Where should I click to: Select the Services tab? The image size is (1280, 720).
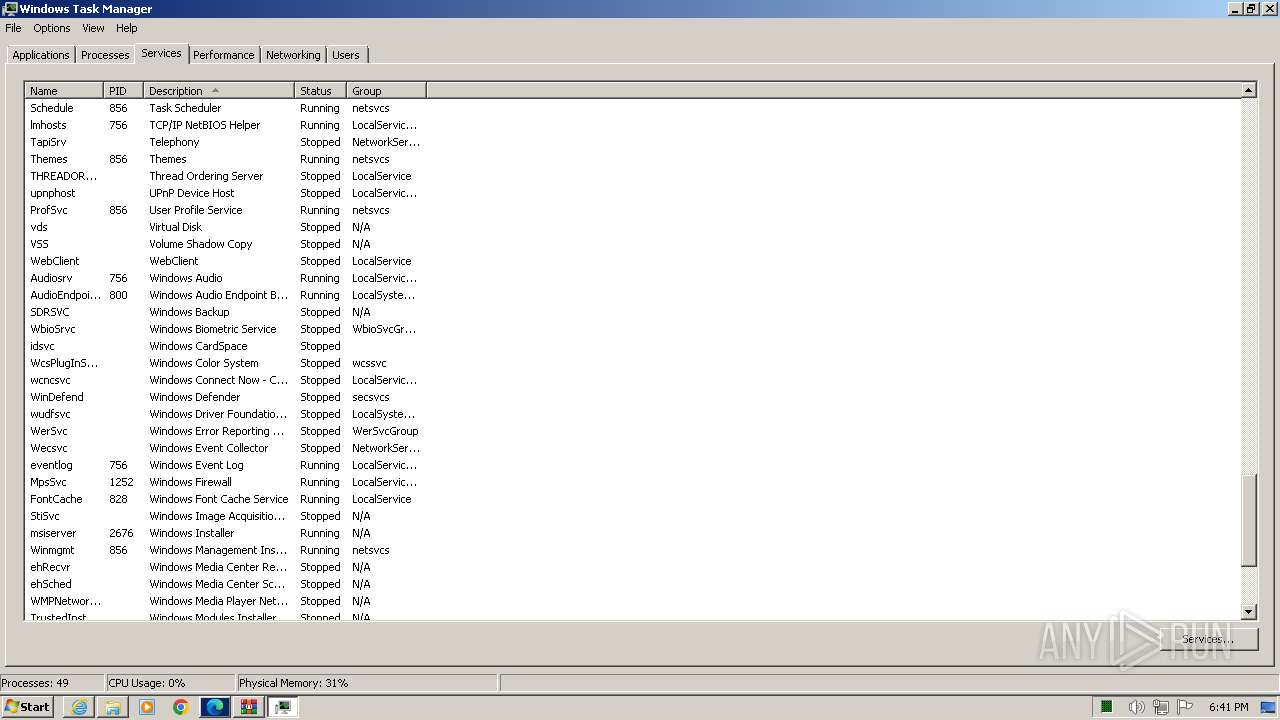click(161, 53)
